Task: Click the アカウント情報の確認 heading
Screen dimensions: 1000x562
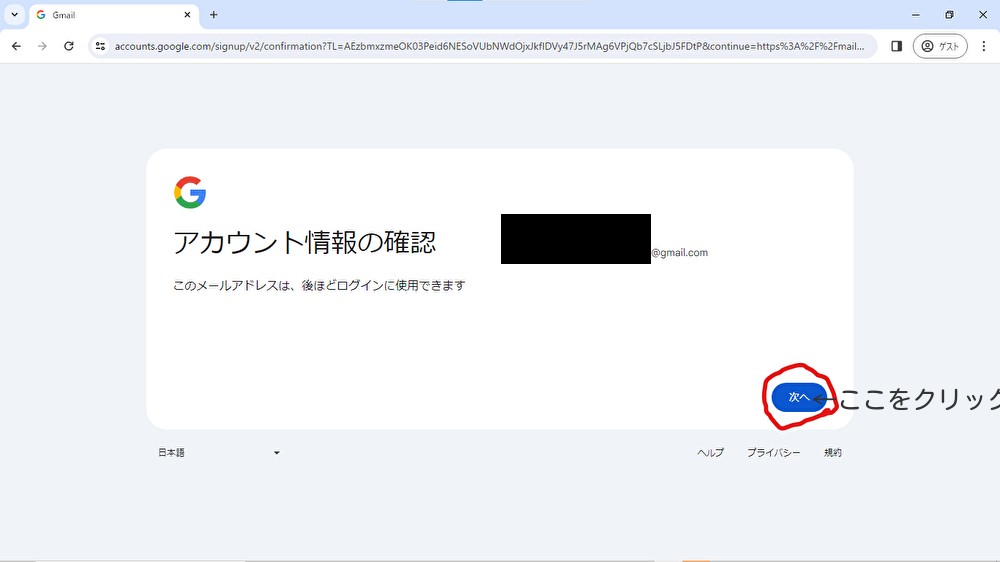Action: point(305,242)
